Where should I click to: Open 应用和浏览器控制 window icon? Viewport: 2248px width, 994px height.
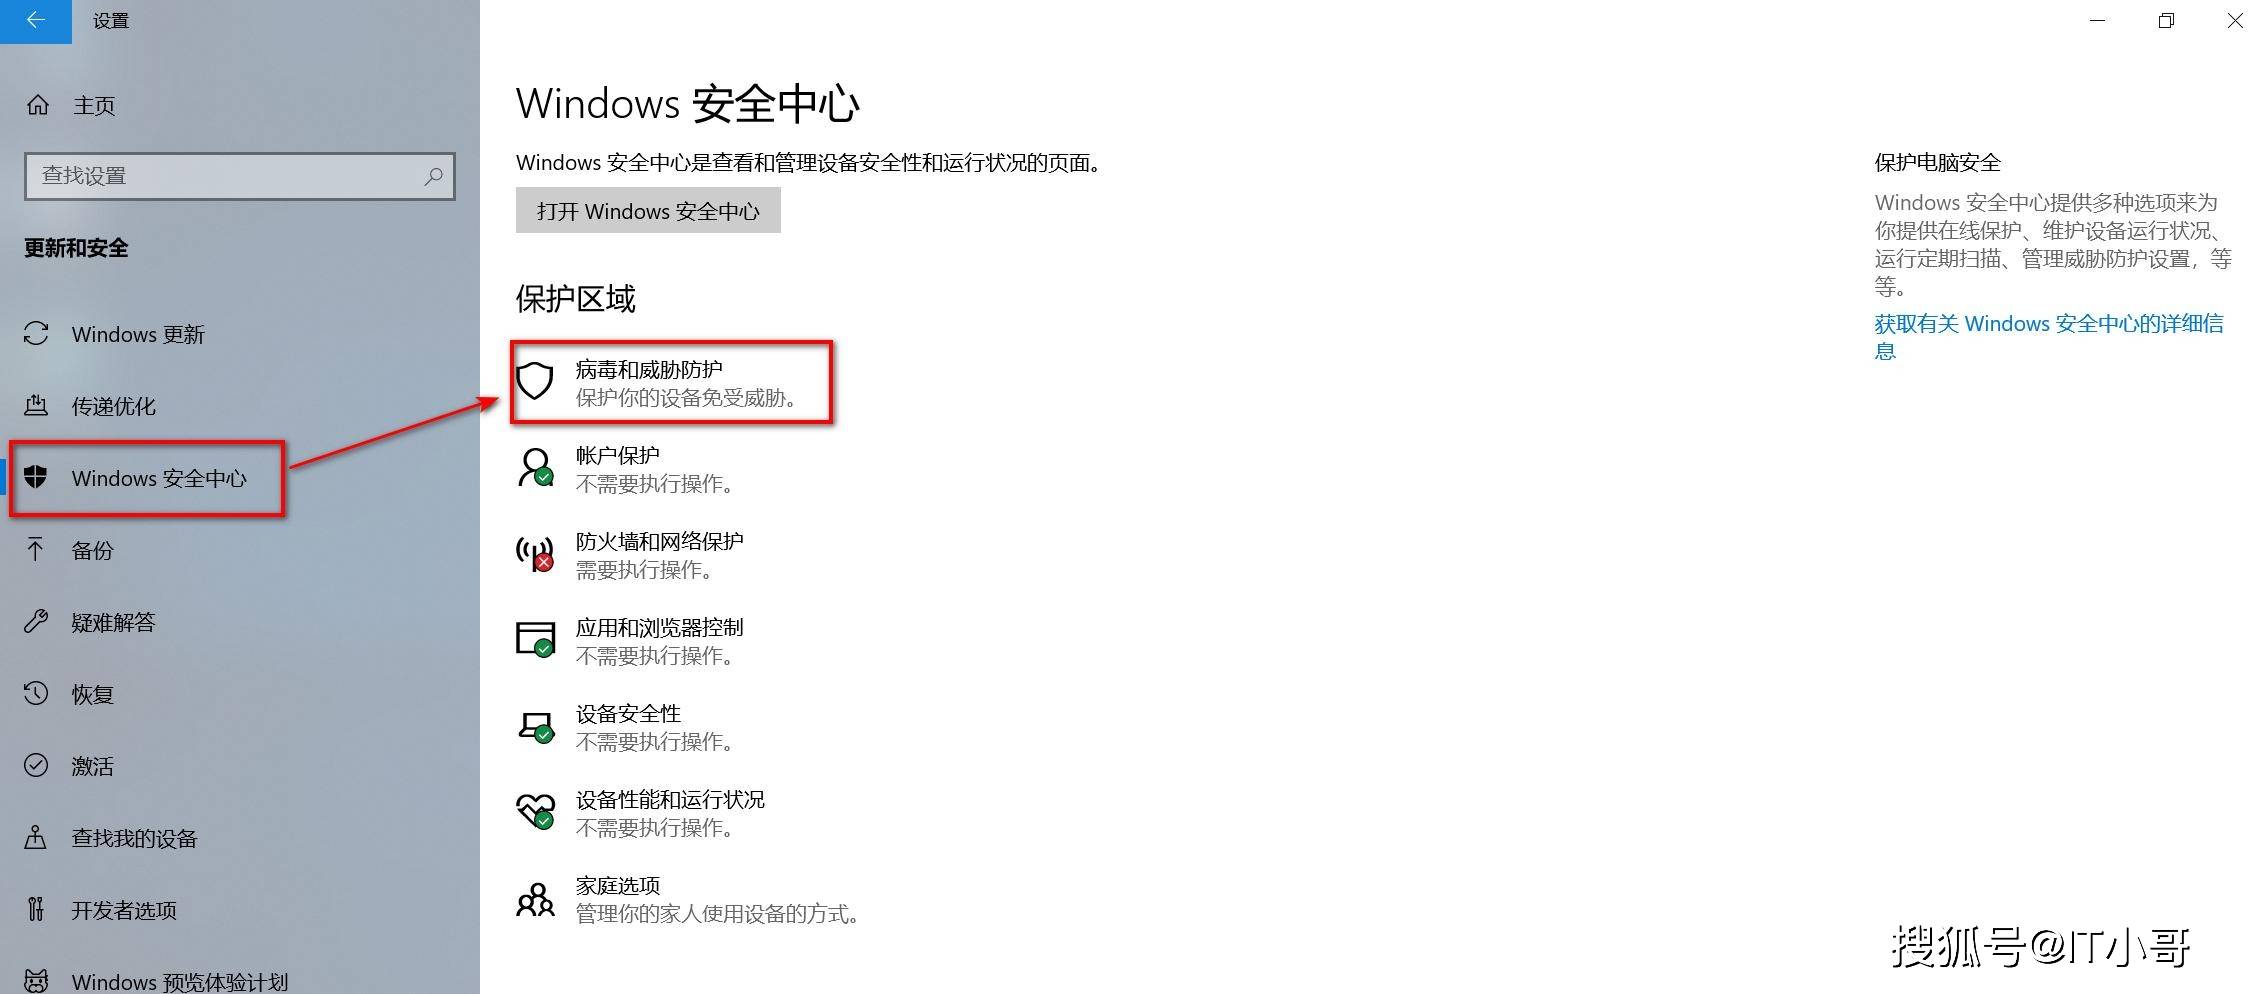[535, 639]
